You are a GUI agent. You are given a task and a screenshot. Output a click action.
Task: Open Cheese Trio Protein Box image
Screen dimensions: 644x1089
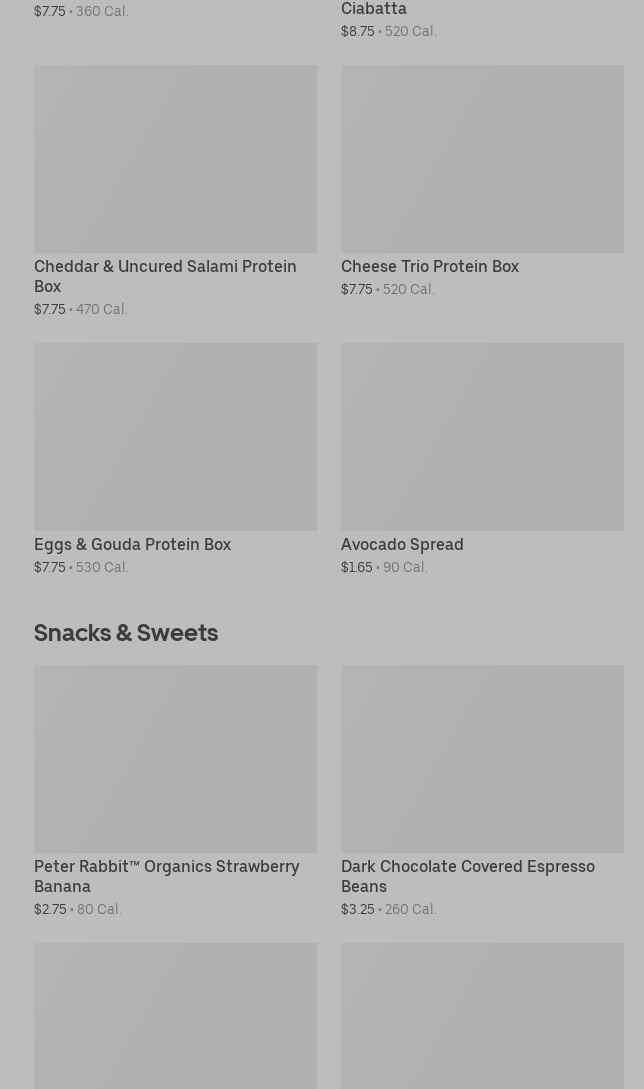click(x=482, y=159)
